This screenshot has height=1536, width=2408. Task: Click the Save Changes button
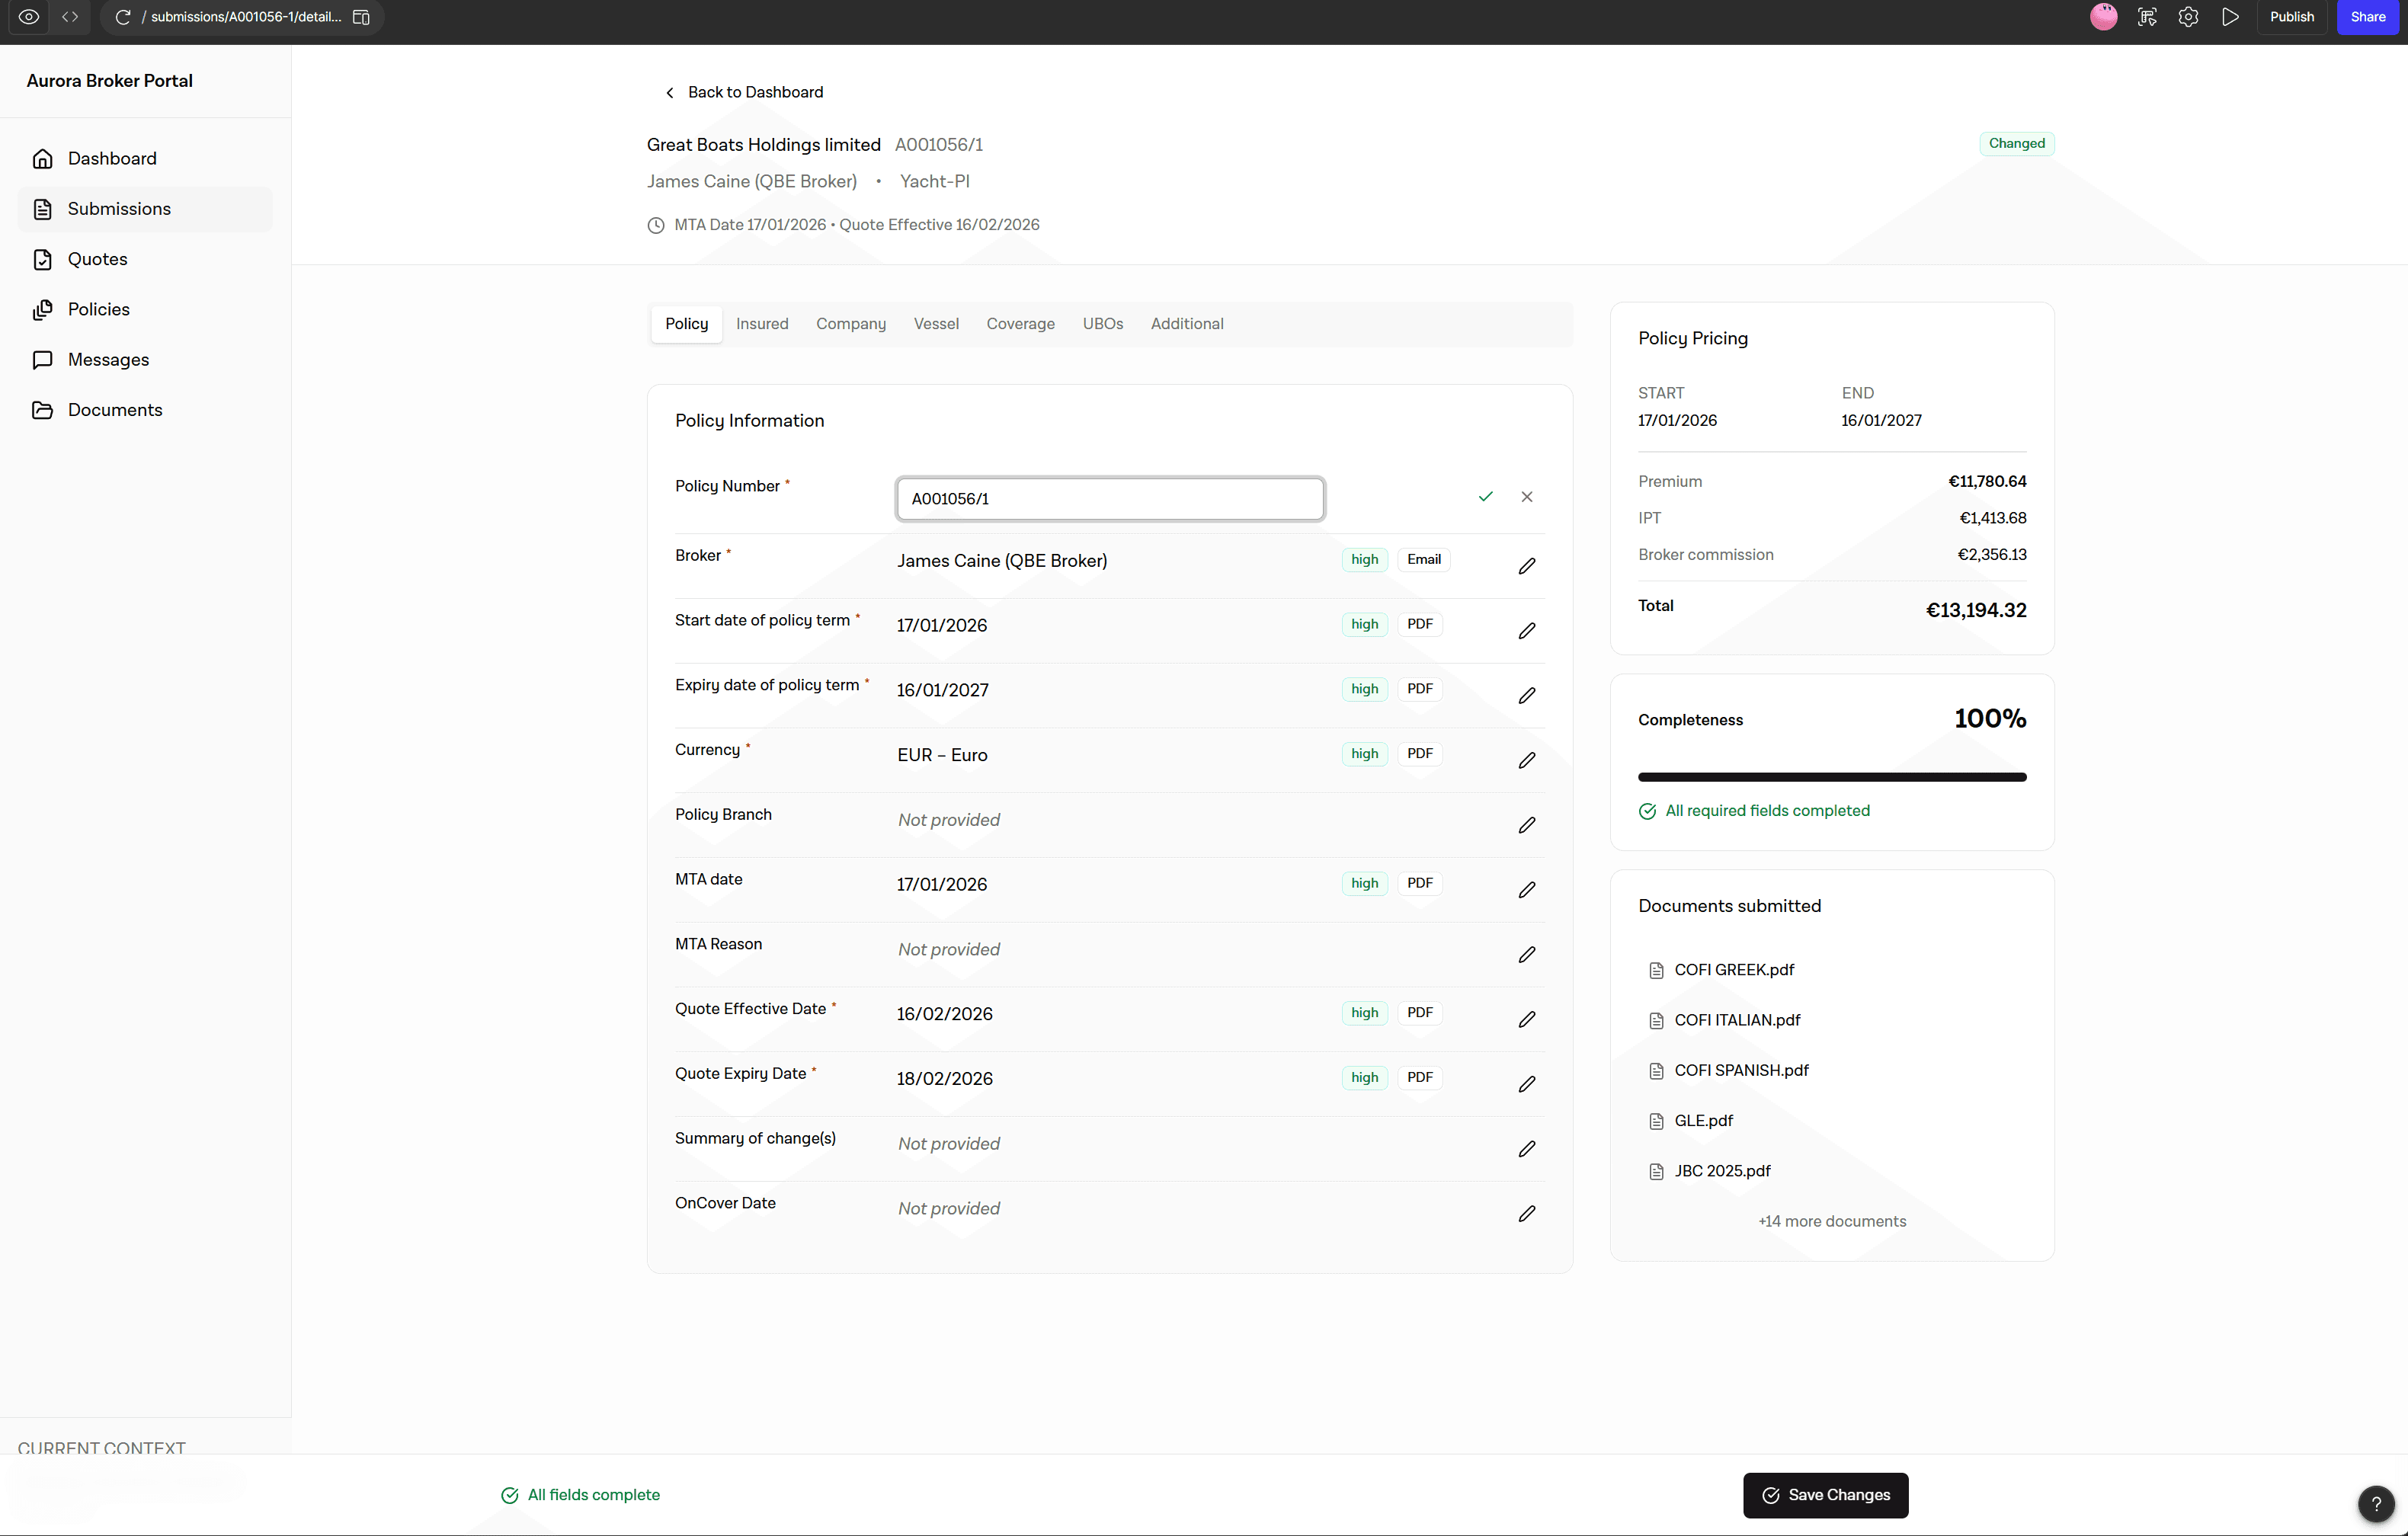tap(1825, 1495)
